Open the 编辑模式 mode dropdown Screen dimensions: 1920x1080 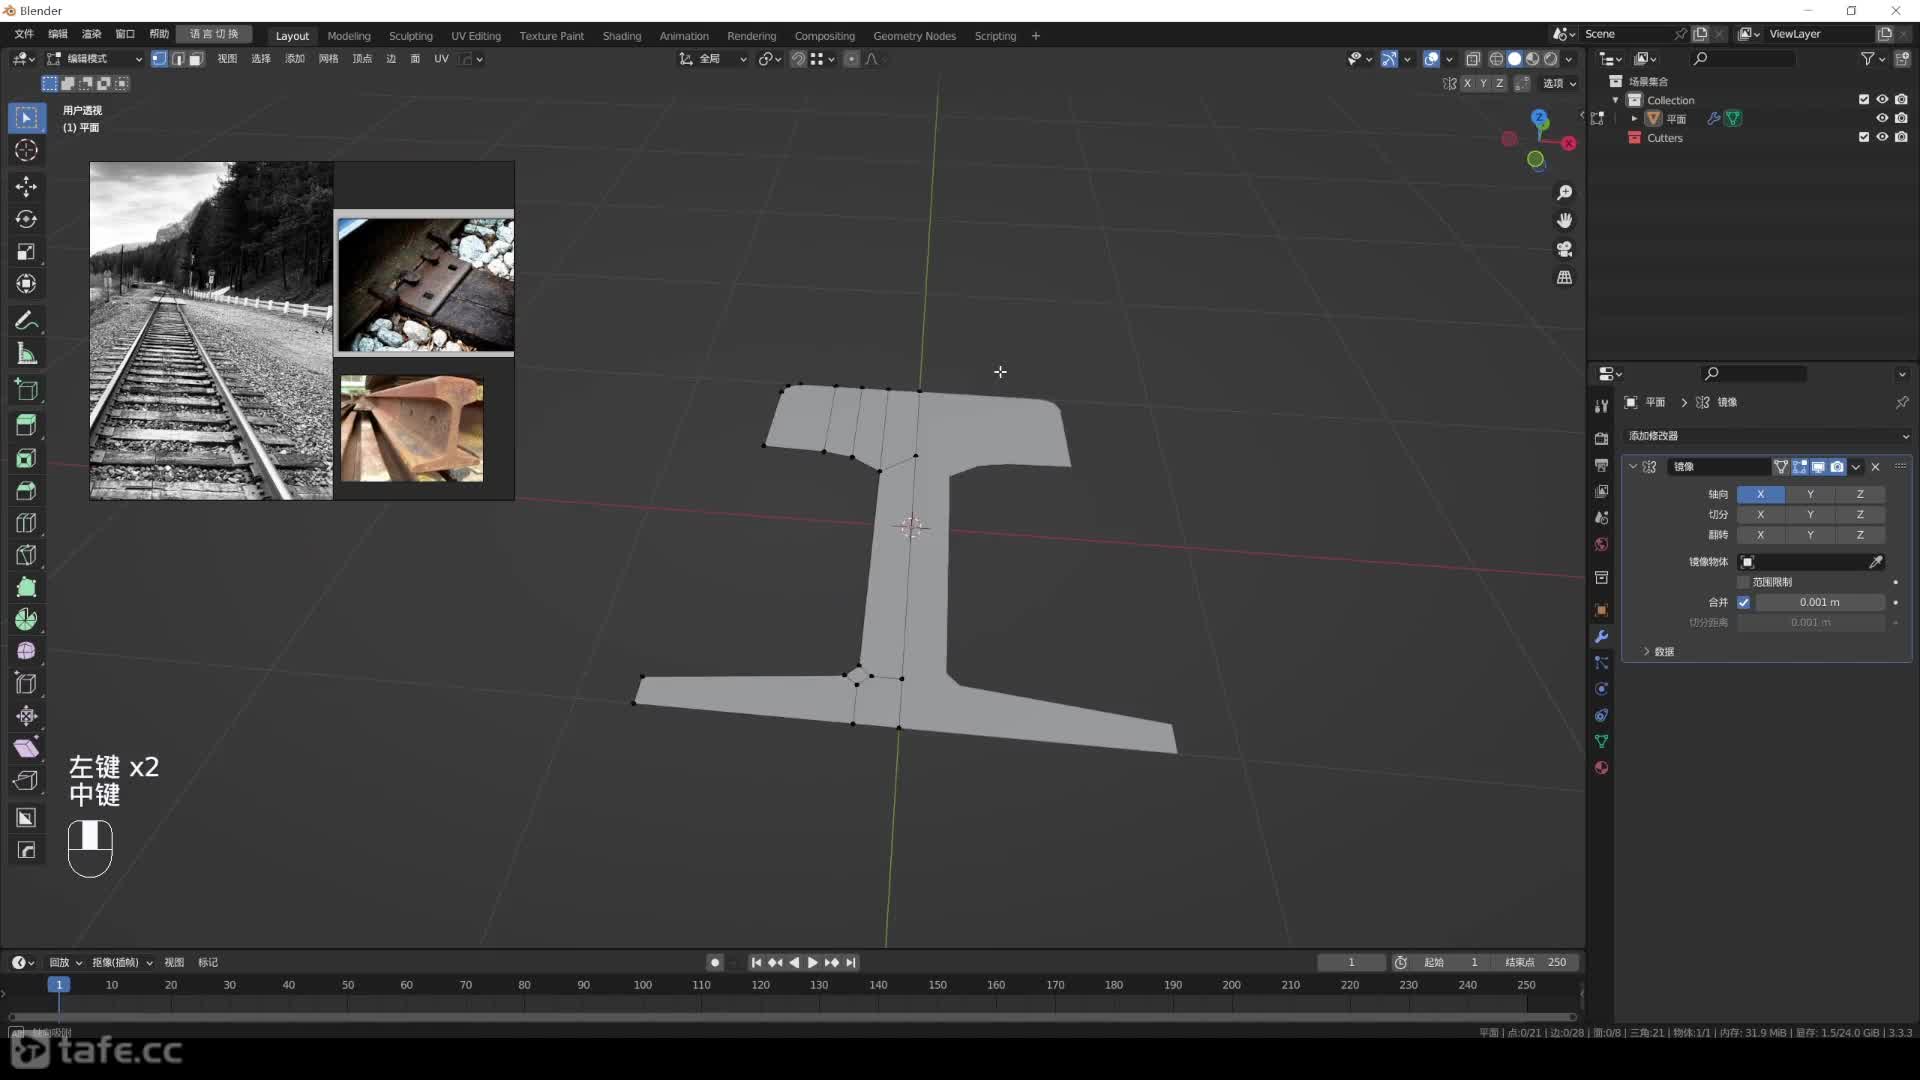95,59
